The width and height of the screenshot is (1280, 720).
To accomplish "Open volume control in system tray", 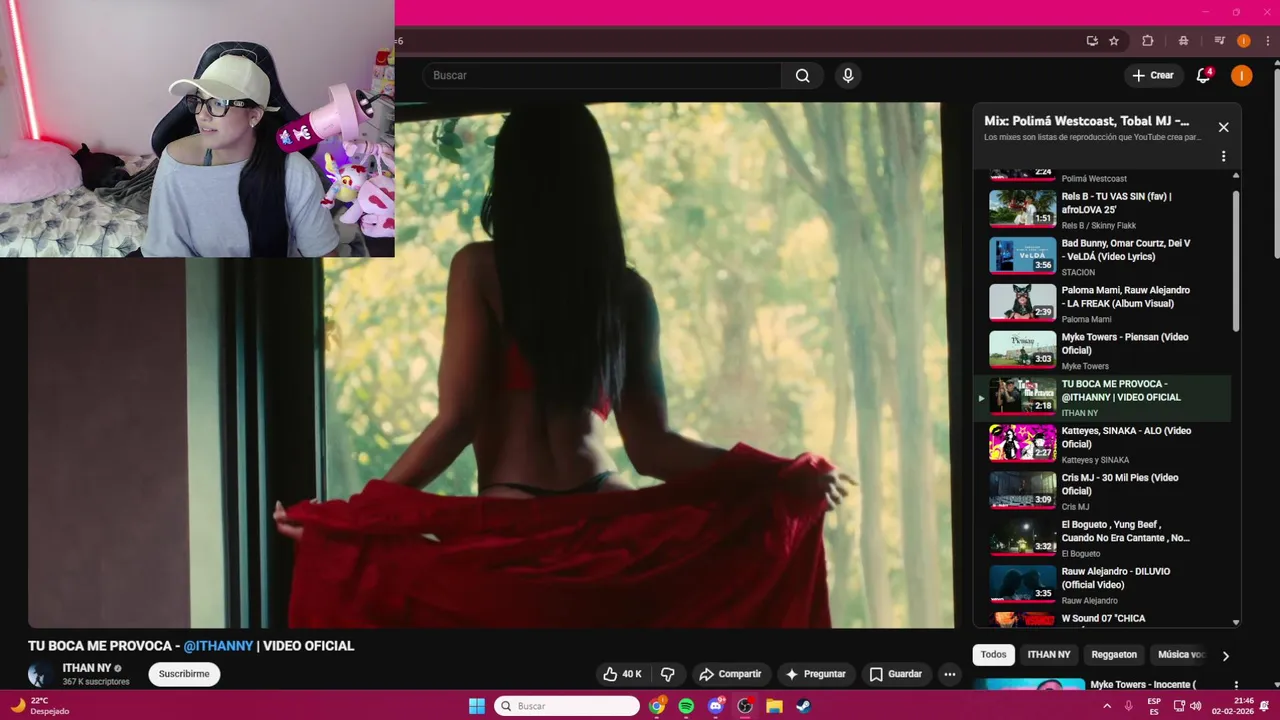I will point(1195,706).
